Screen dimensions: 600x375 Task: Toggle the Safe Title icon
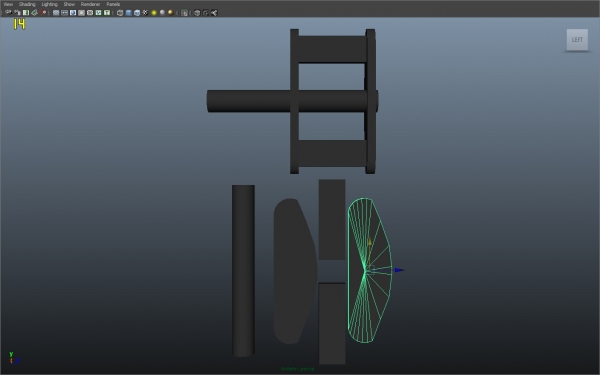tap(107, 13)
